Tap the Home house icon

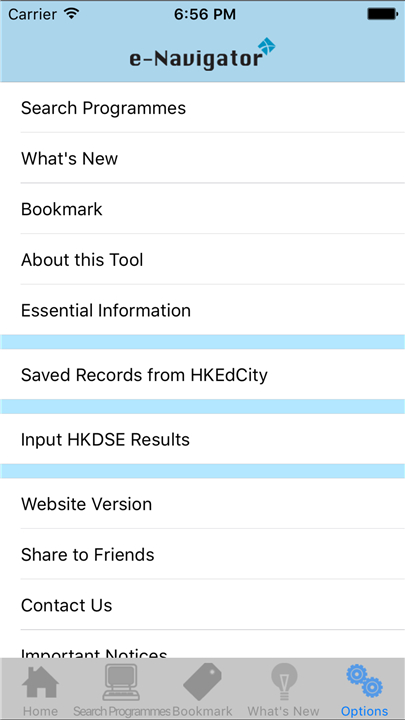40,682
